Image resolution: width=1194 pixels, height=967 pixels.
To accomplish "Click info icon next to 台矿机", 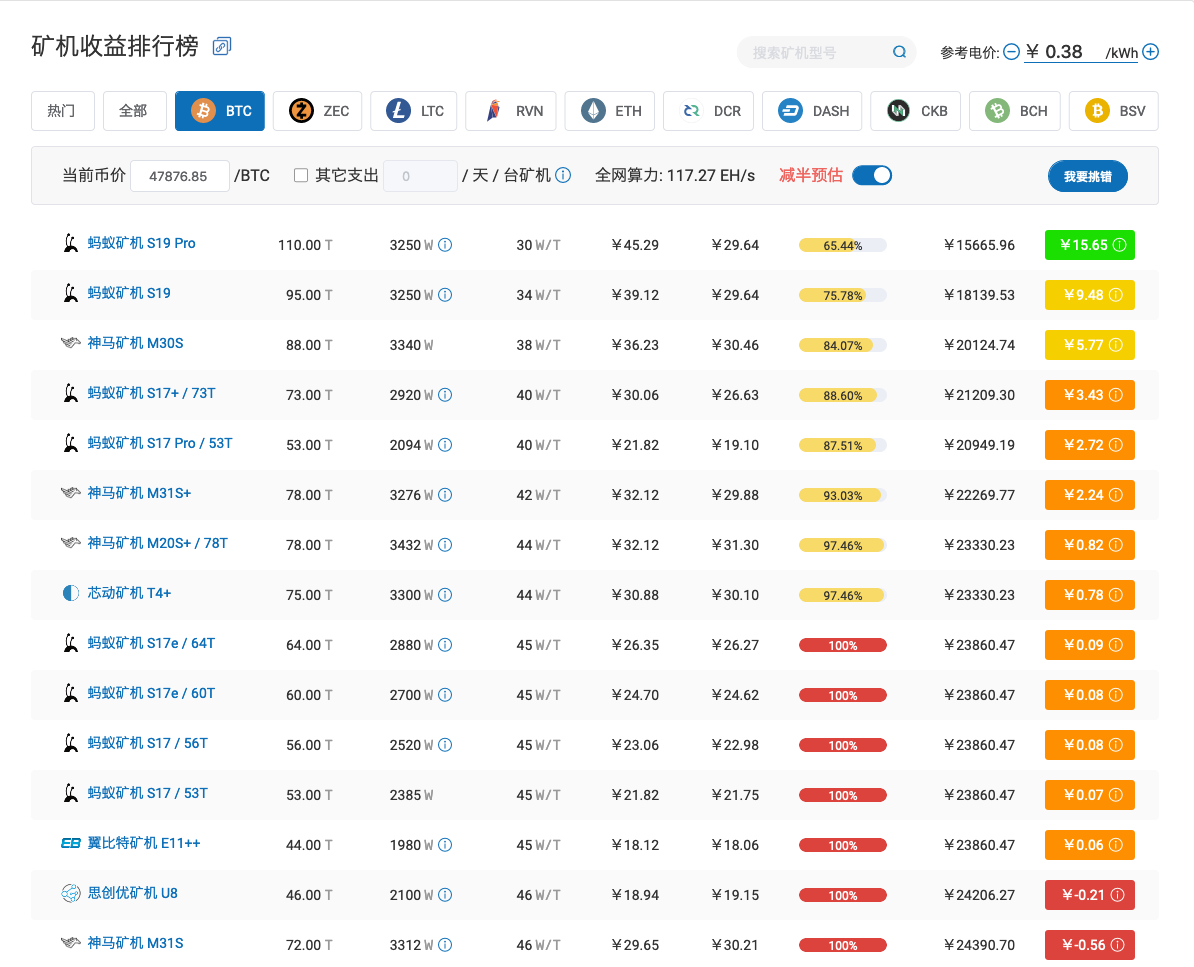I will click(x=563, y=175).
